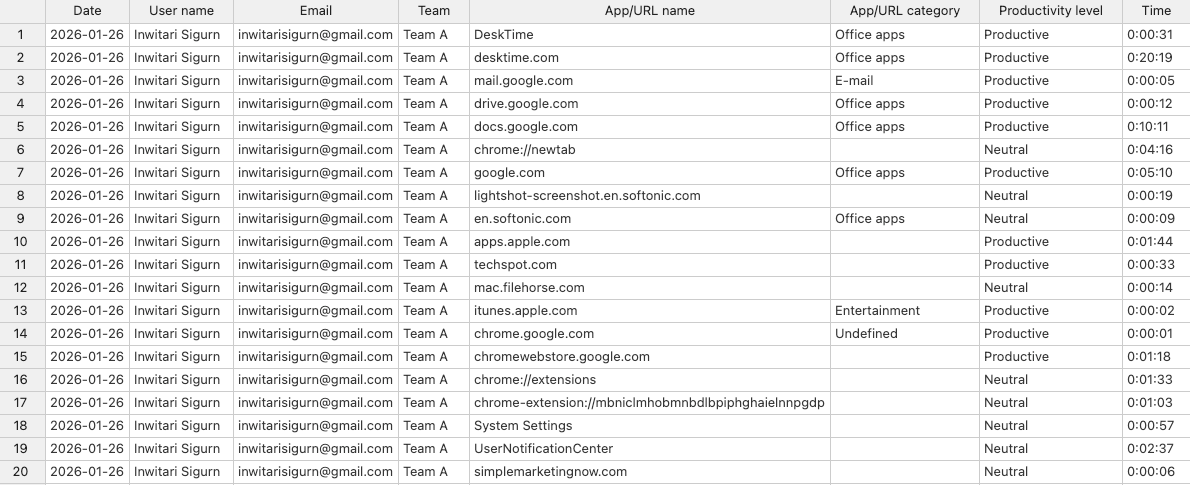Viewport: 1190px width, 485px height.
Task: Click the 0:02:37 time cell
Action: coord(1156,449)
